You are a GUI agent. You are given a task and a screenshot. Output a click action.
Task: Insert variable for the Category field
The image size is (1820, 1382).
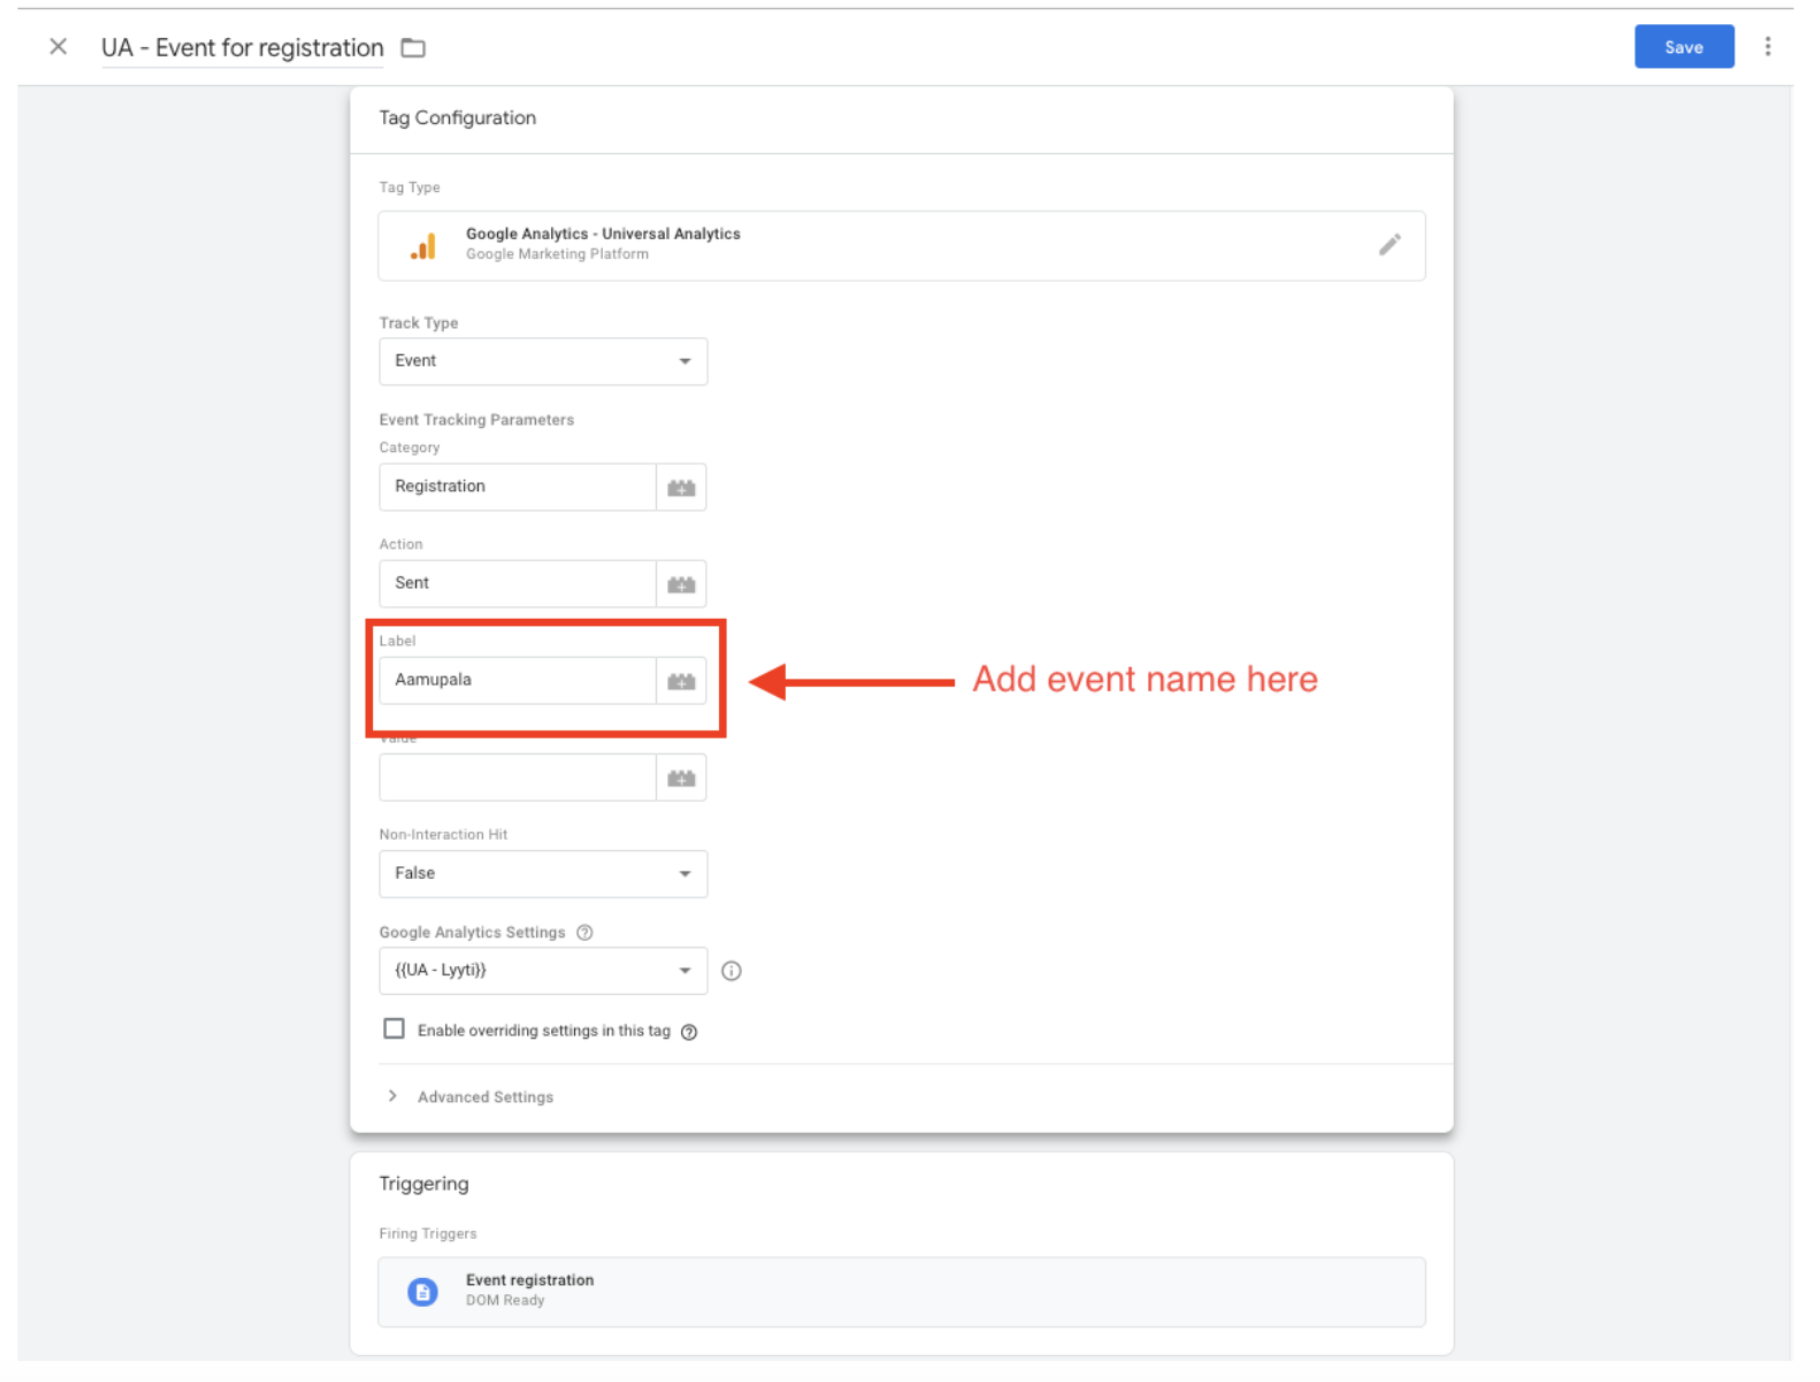[681, 488]
